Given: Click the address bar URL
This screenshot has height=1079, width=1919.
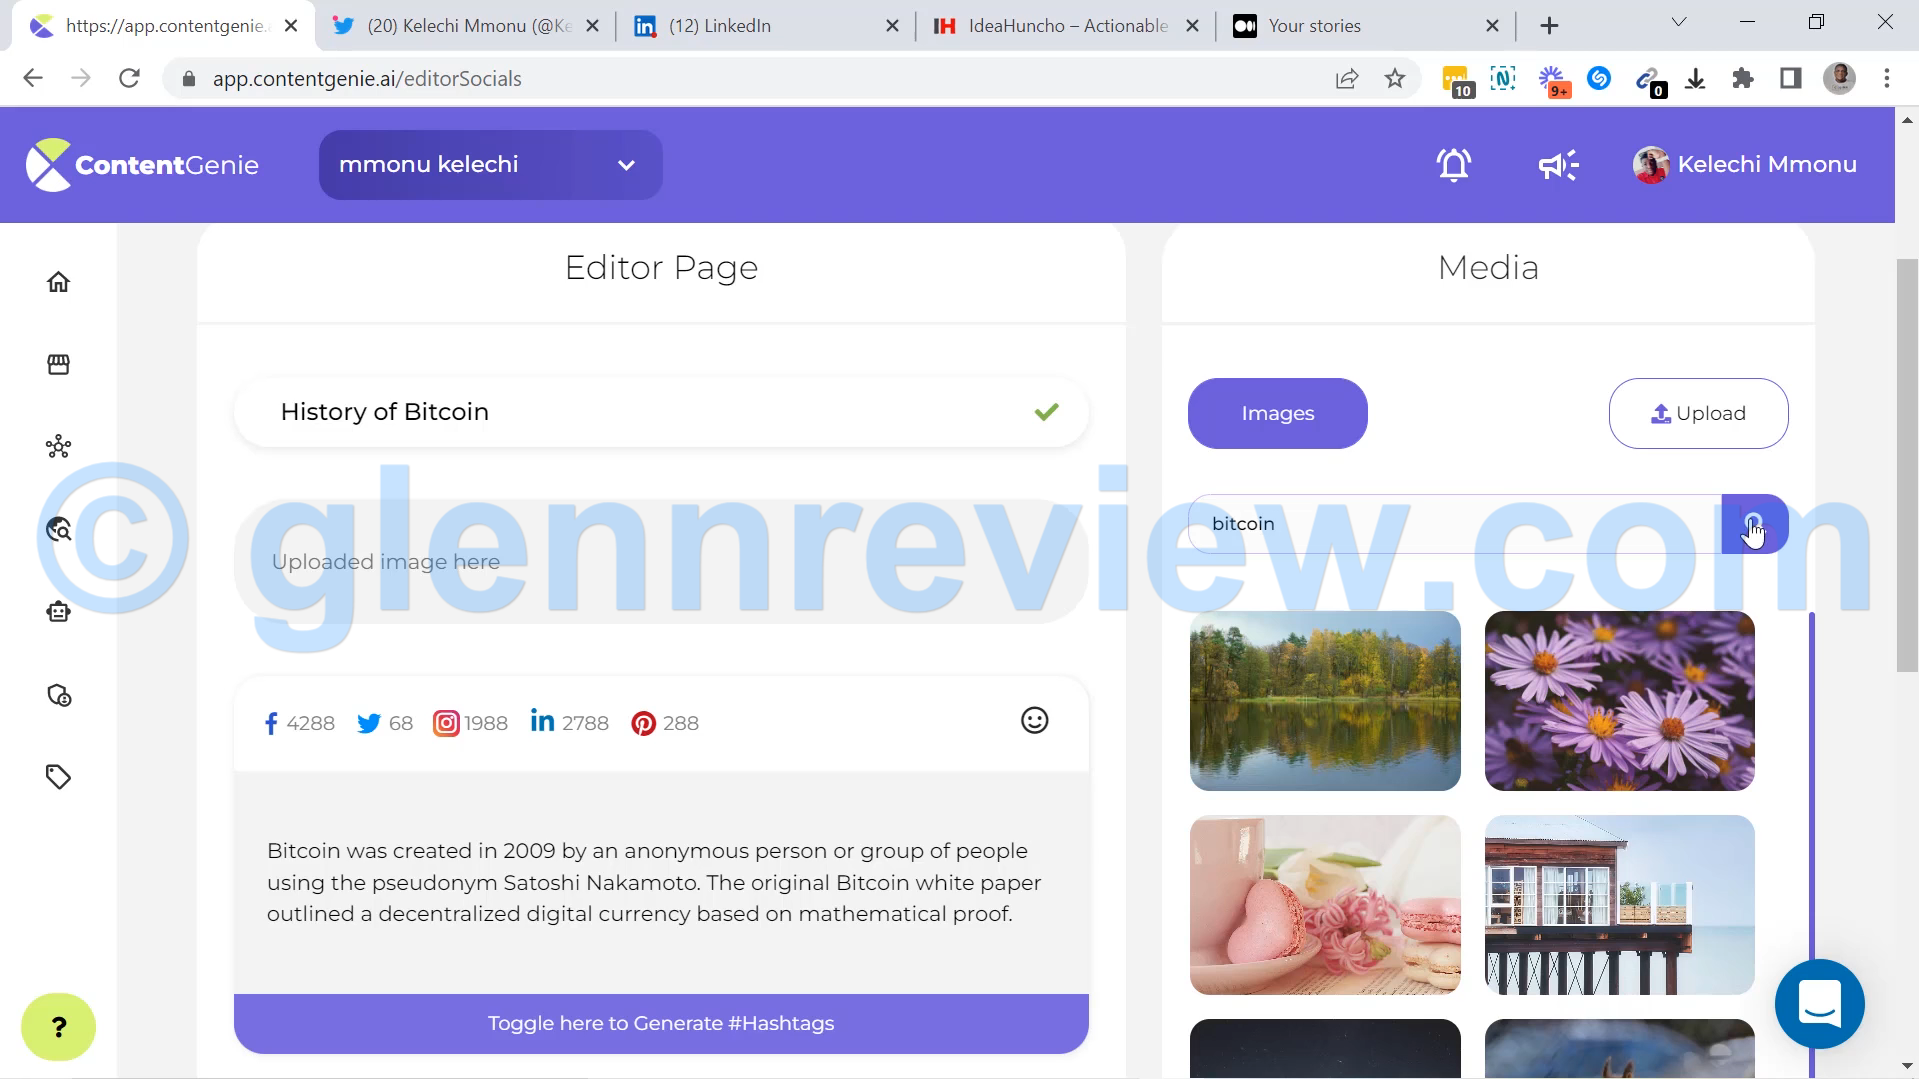Looking at the screenshot, I should point(367,79).
